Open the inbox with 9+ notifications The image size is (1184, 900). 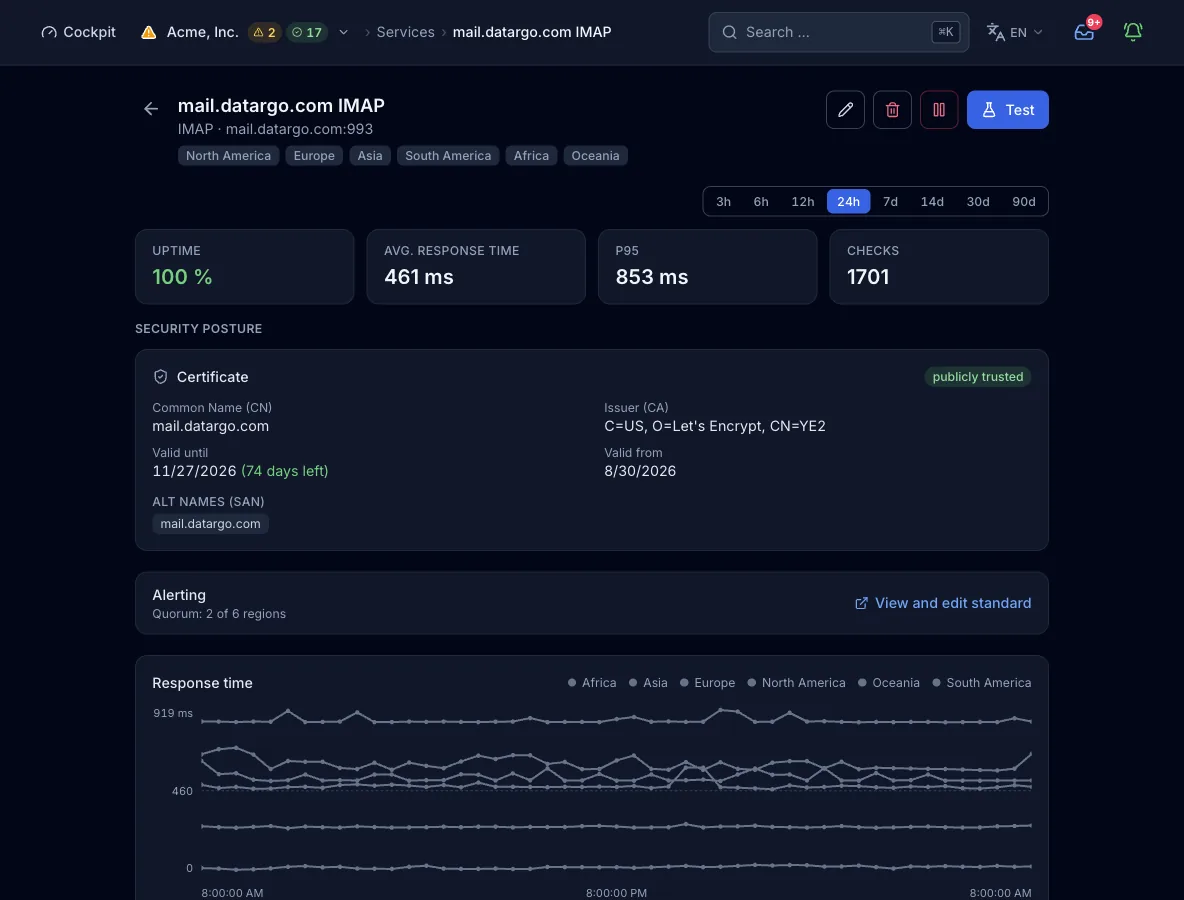[x=1084, y=32]
